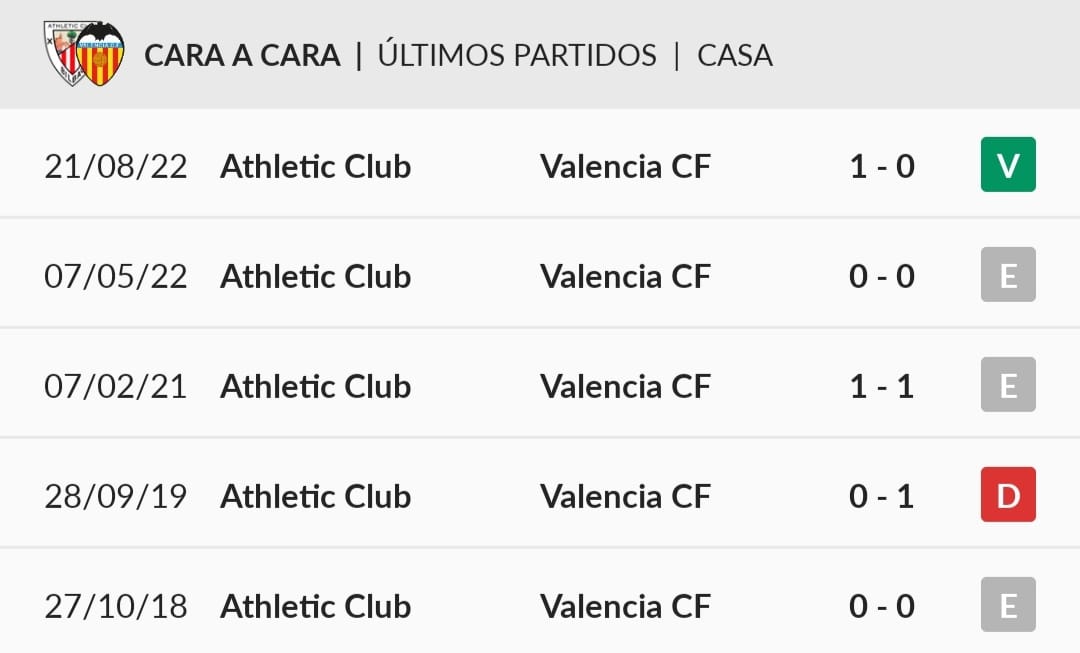Open Athletic Club in 28/09/19 match
1080x653 pixels.
pos(315,496)
